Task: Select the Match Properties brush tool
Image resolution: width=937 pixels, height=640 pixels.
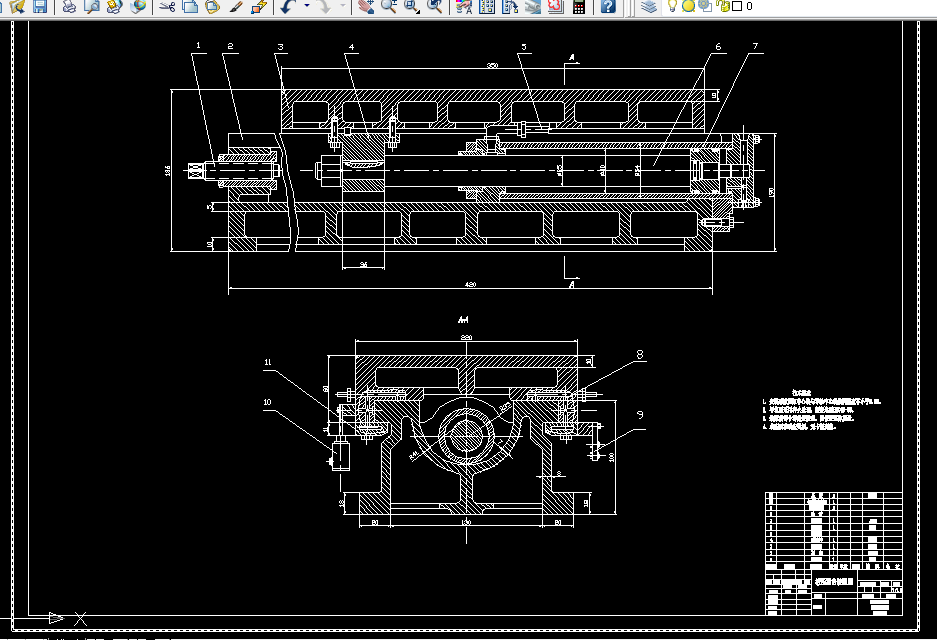Action: (x=236, y=7)
